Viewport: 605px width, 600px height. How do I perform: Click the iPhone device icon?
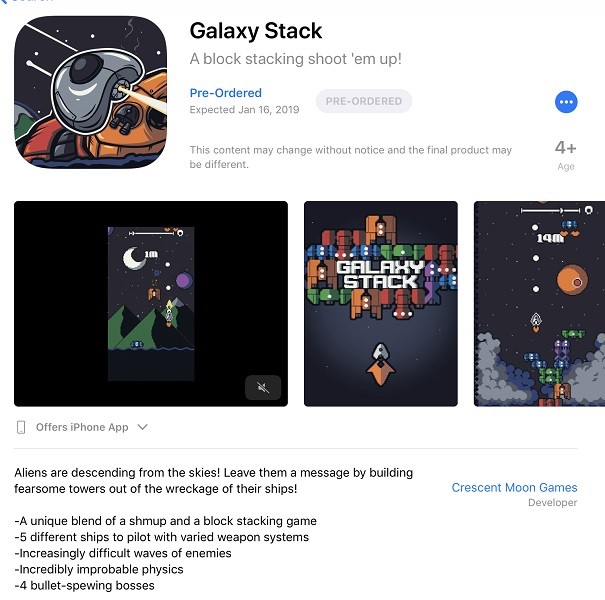coord(21,427)
